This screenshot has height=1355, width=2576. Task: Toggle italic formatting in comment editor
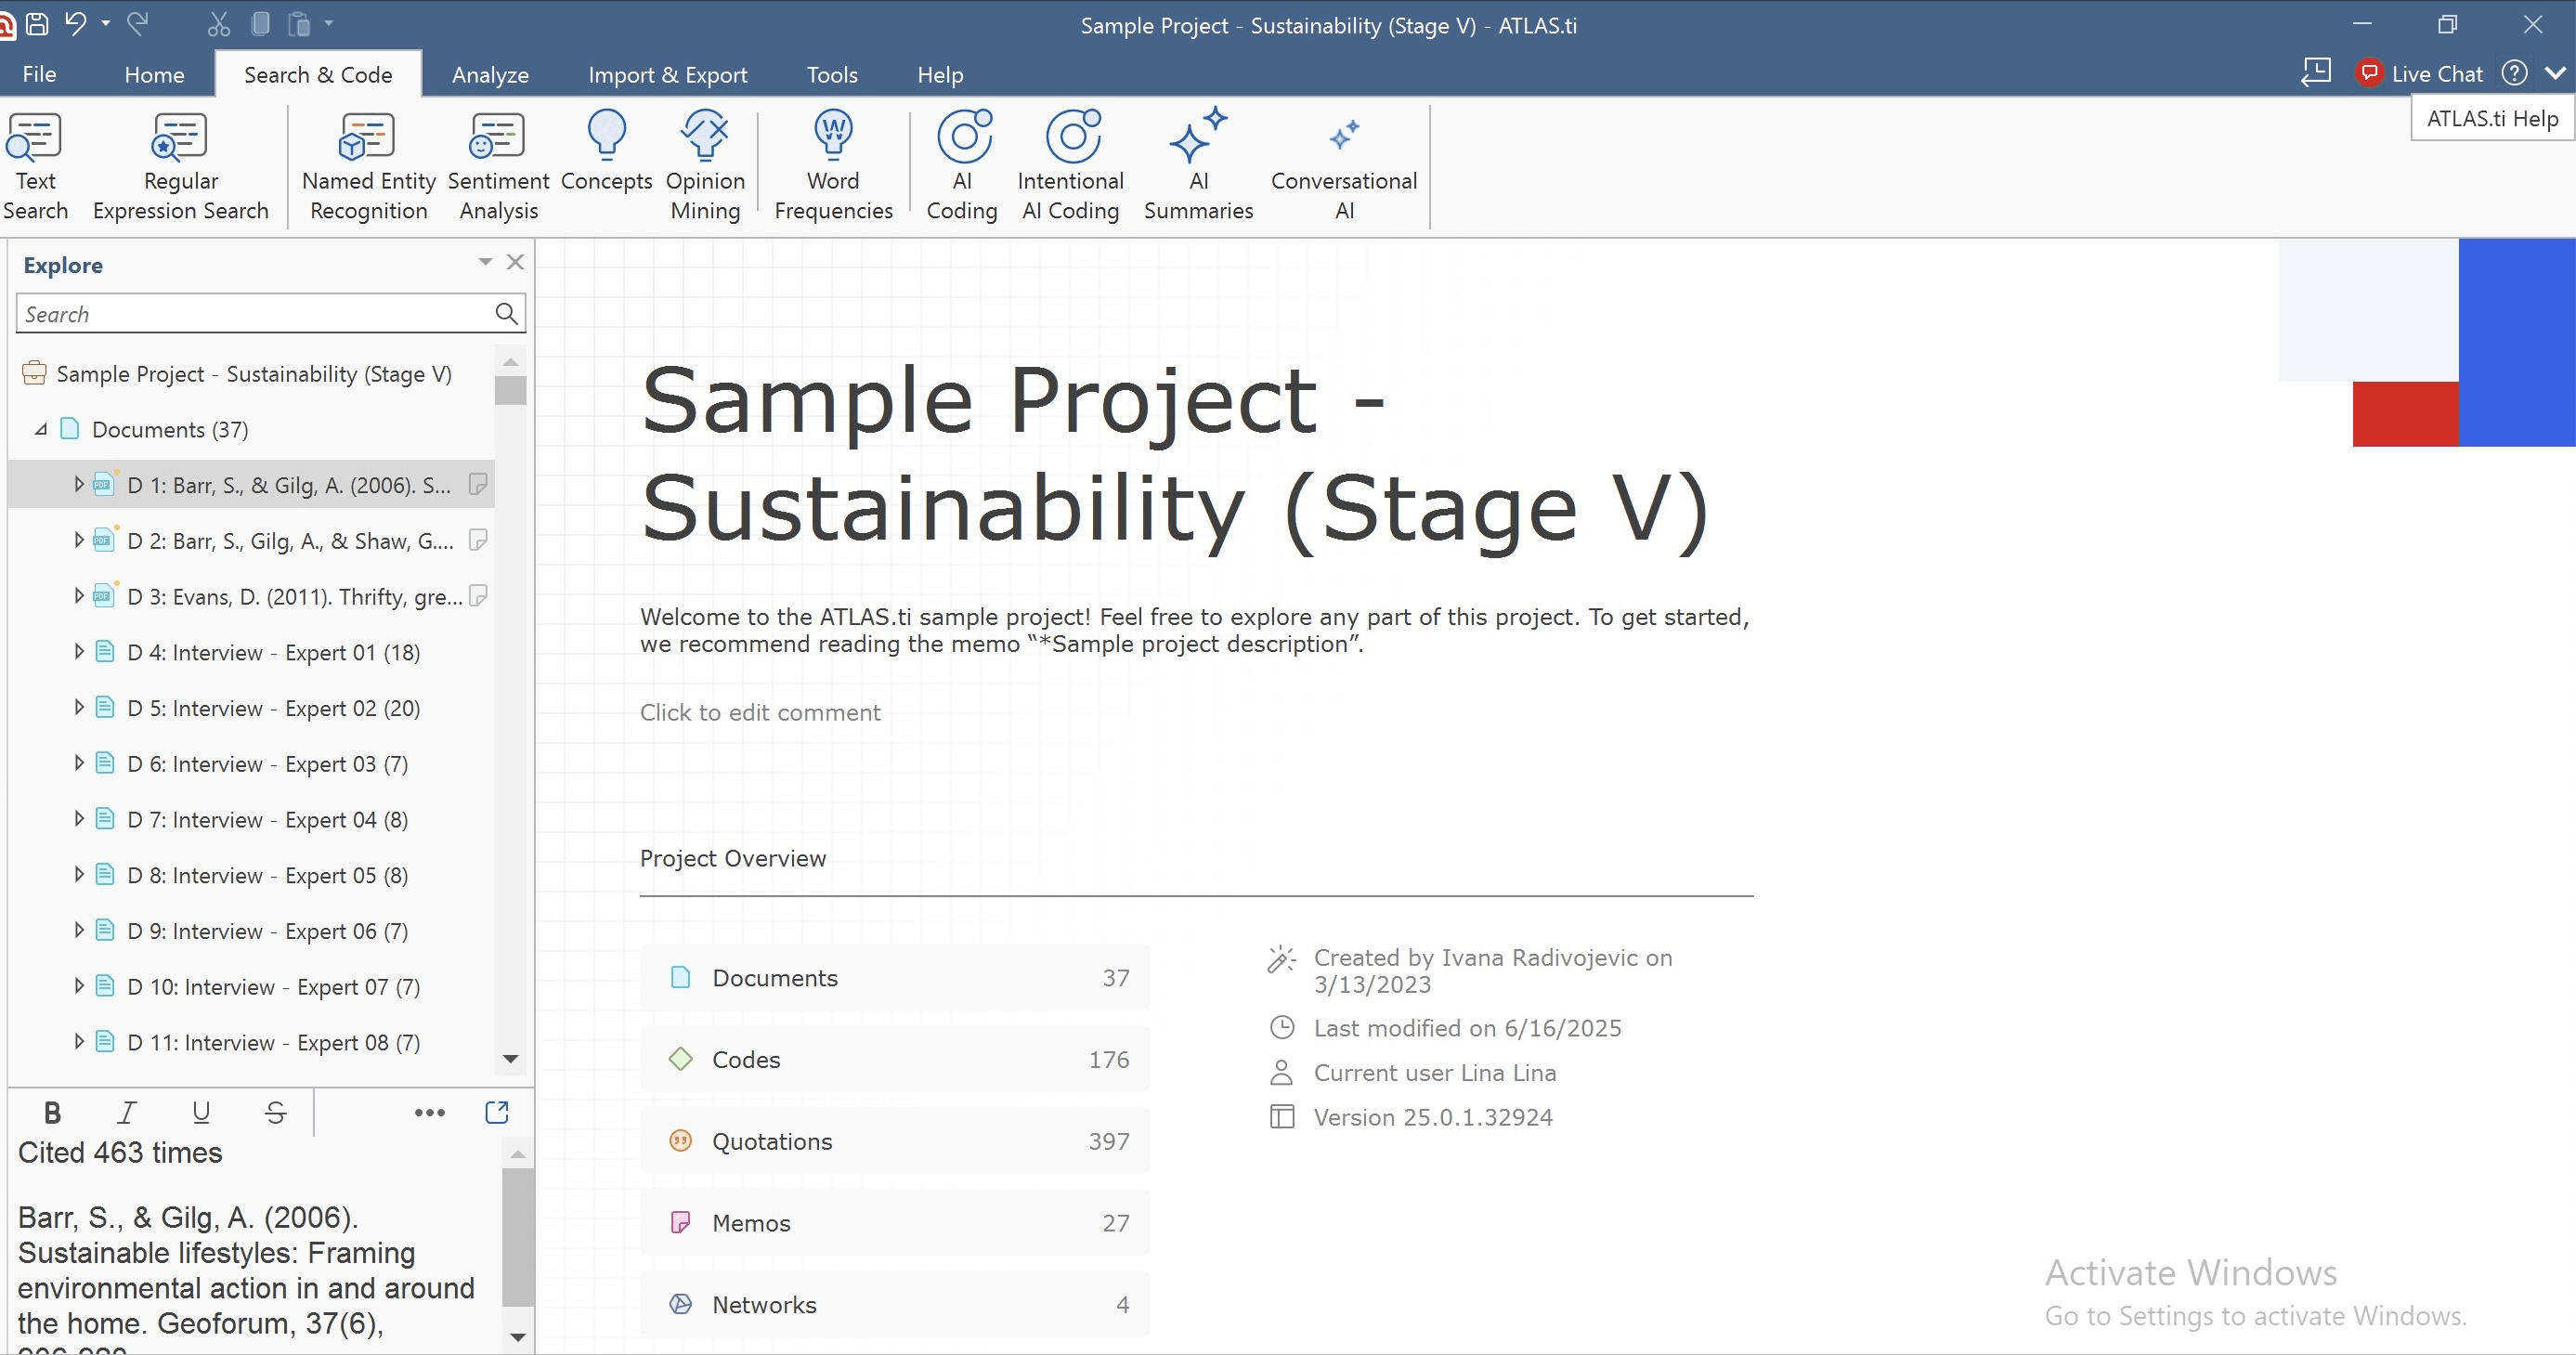pos(127,1112)
